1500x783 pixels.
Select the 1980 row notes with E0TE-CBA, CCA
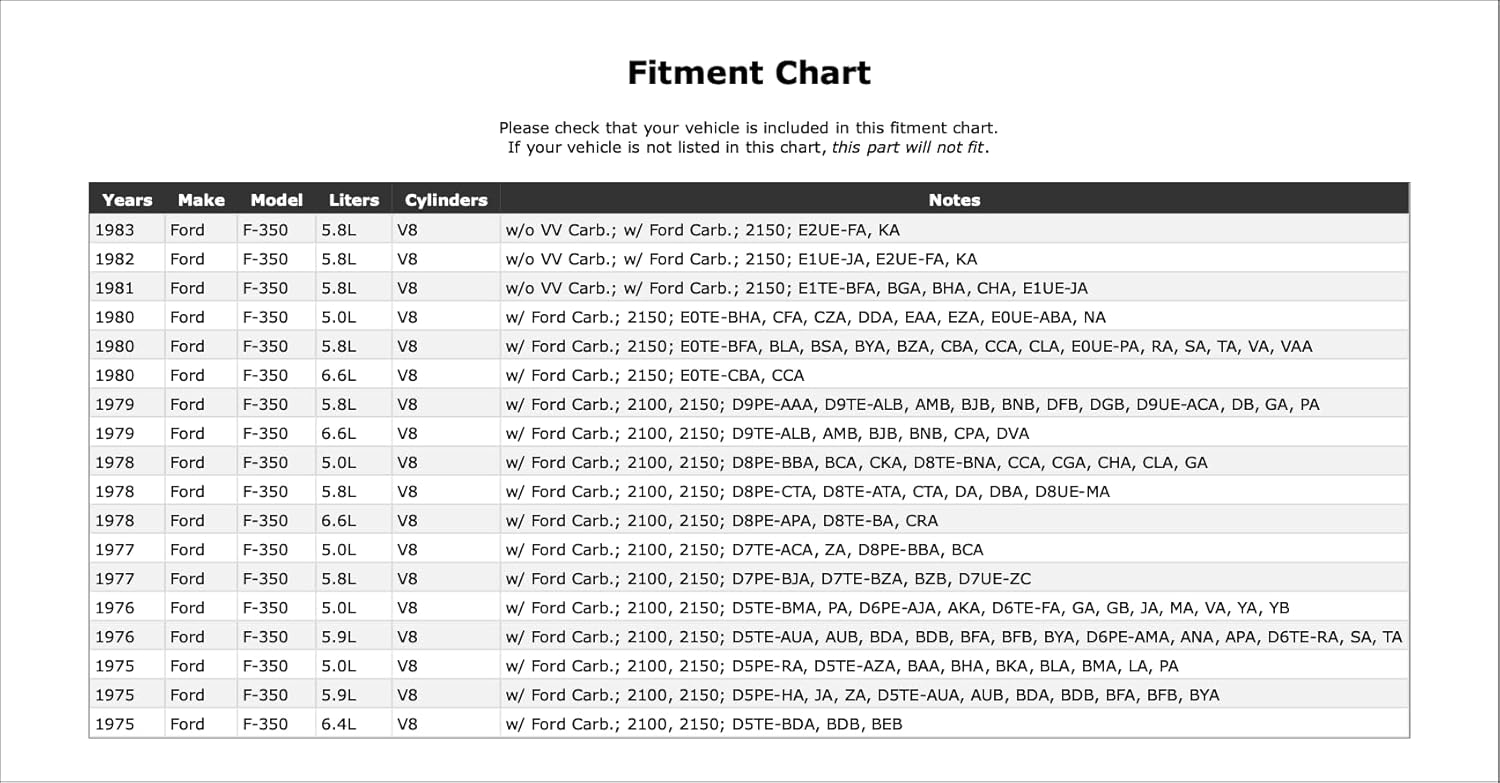[655, 375]
